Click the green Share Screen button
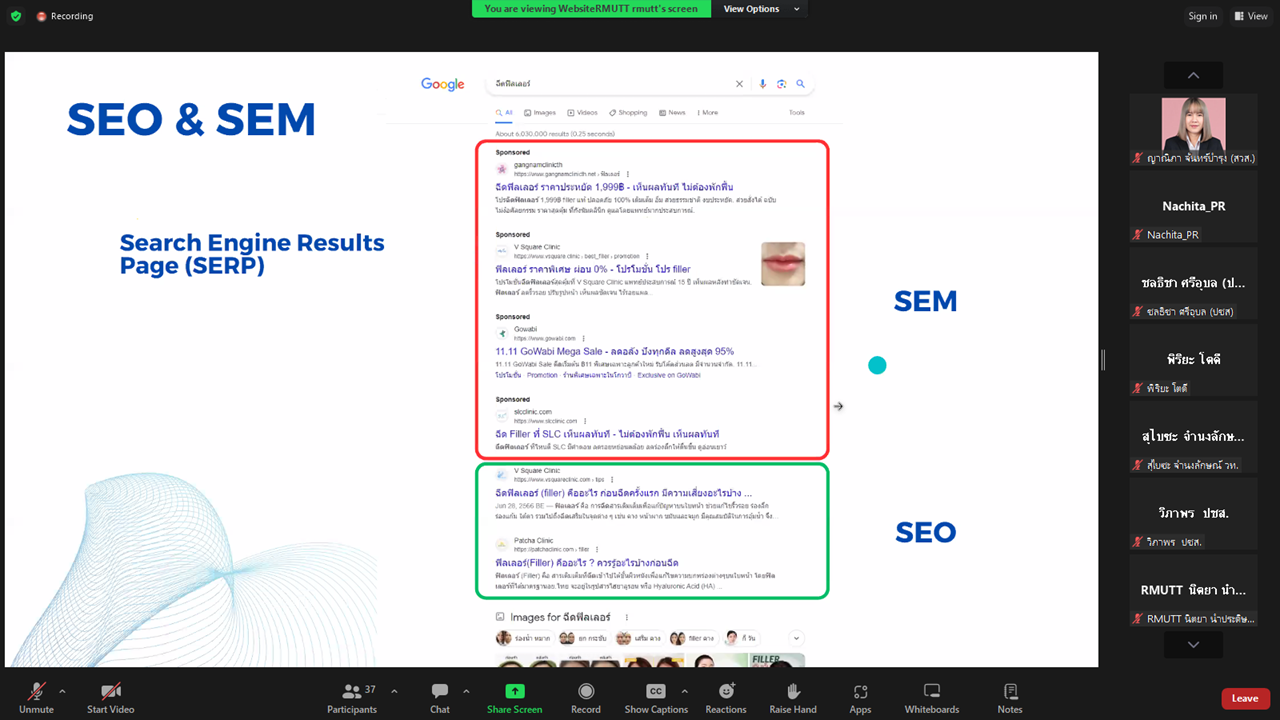 point(515,697)
